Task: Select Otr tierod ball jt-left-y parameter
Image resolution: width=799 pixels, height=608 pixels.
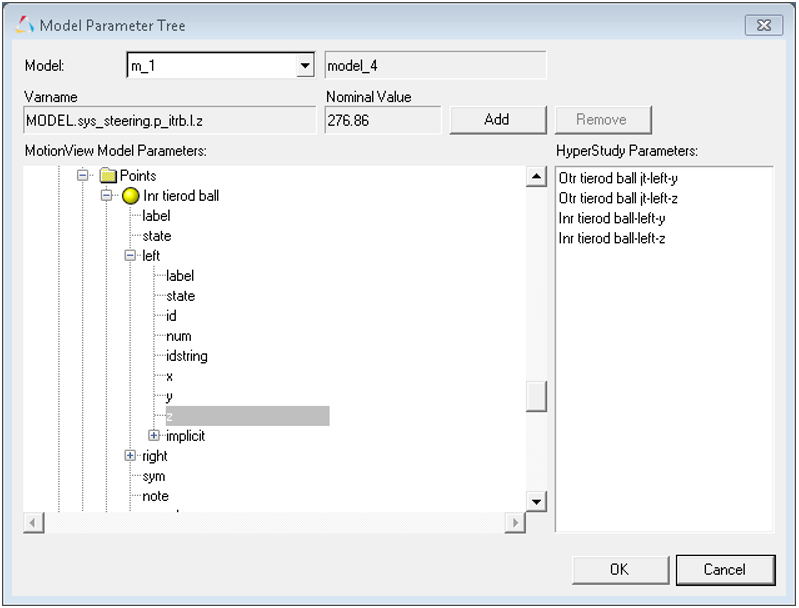Action: pyautogui.click(x=618, y=178)
